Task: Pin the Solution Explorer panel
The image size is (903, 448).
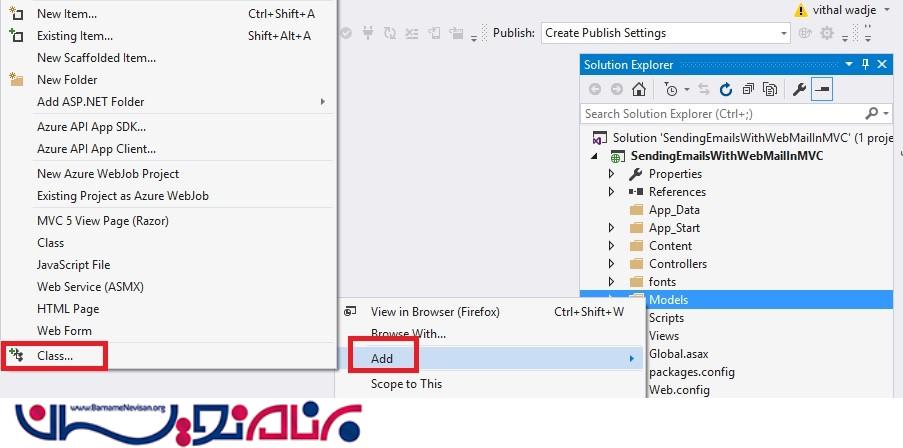Action: (x=866, y=64)
